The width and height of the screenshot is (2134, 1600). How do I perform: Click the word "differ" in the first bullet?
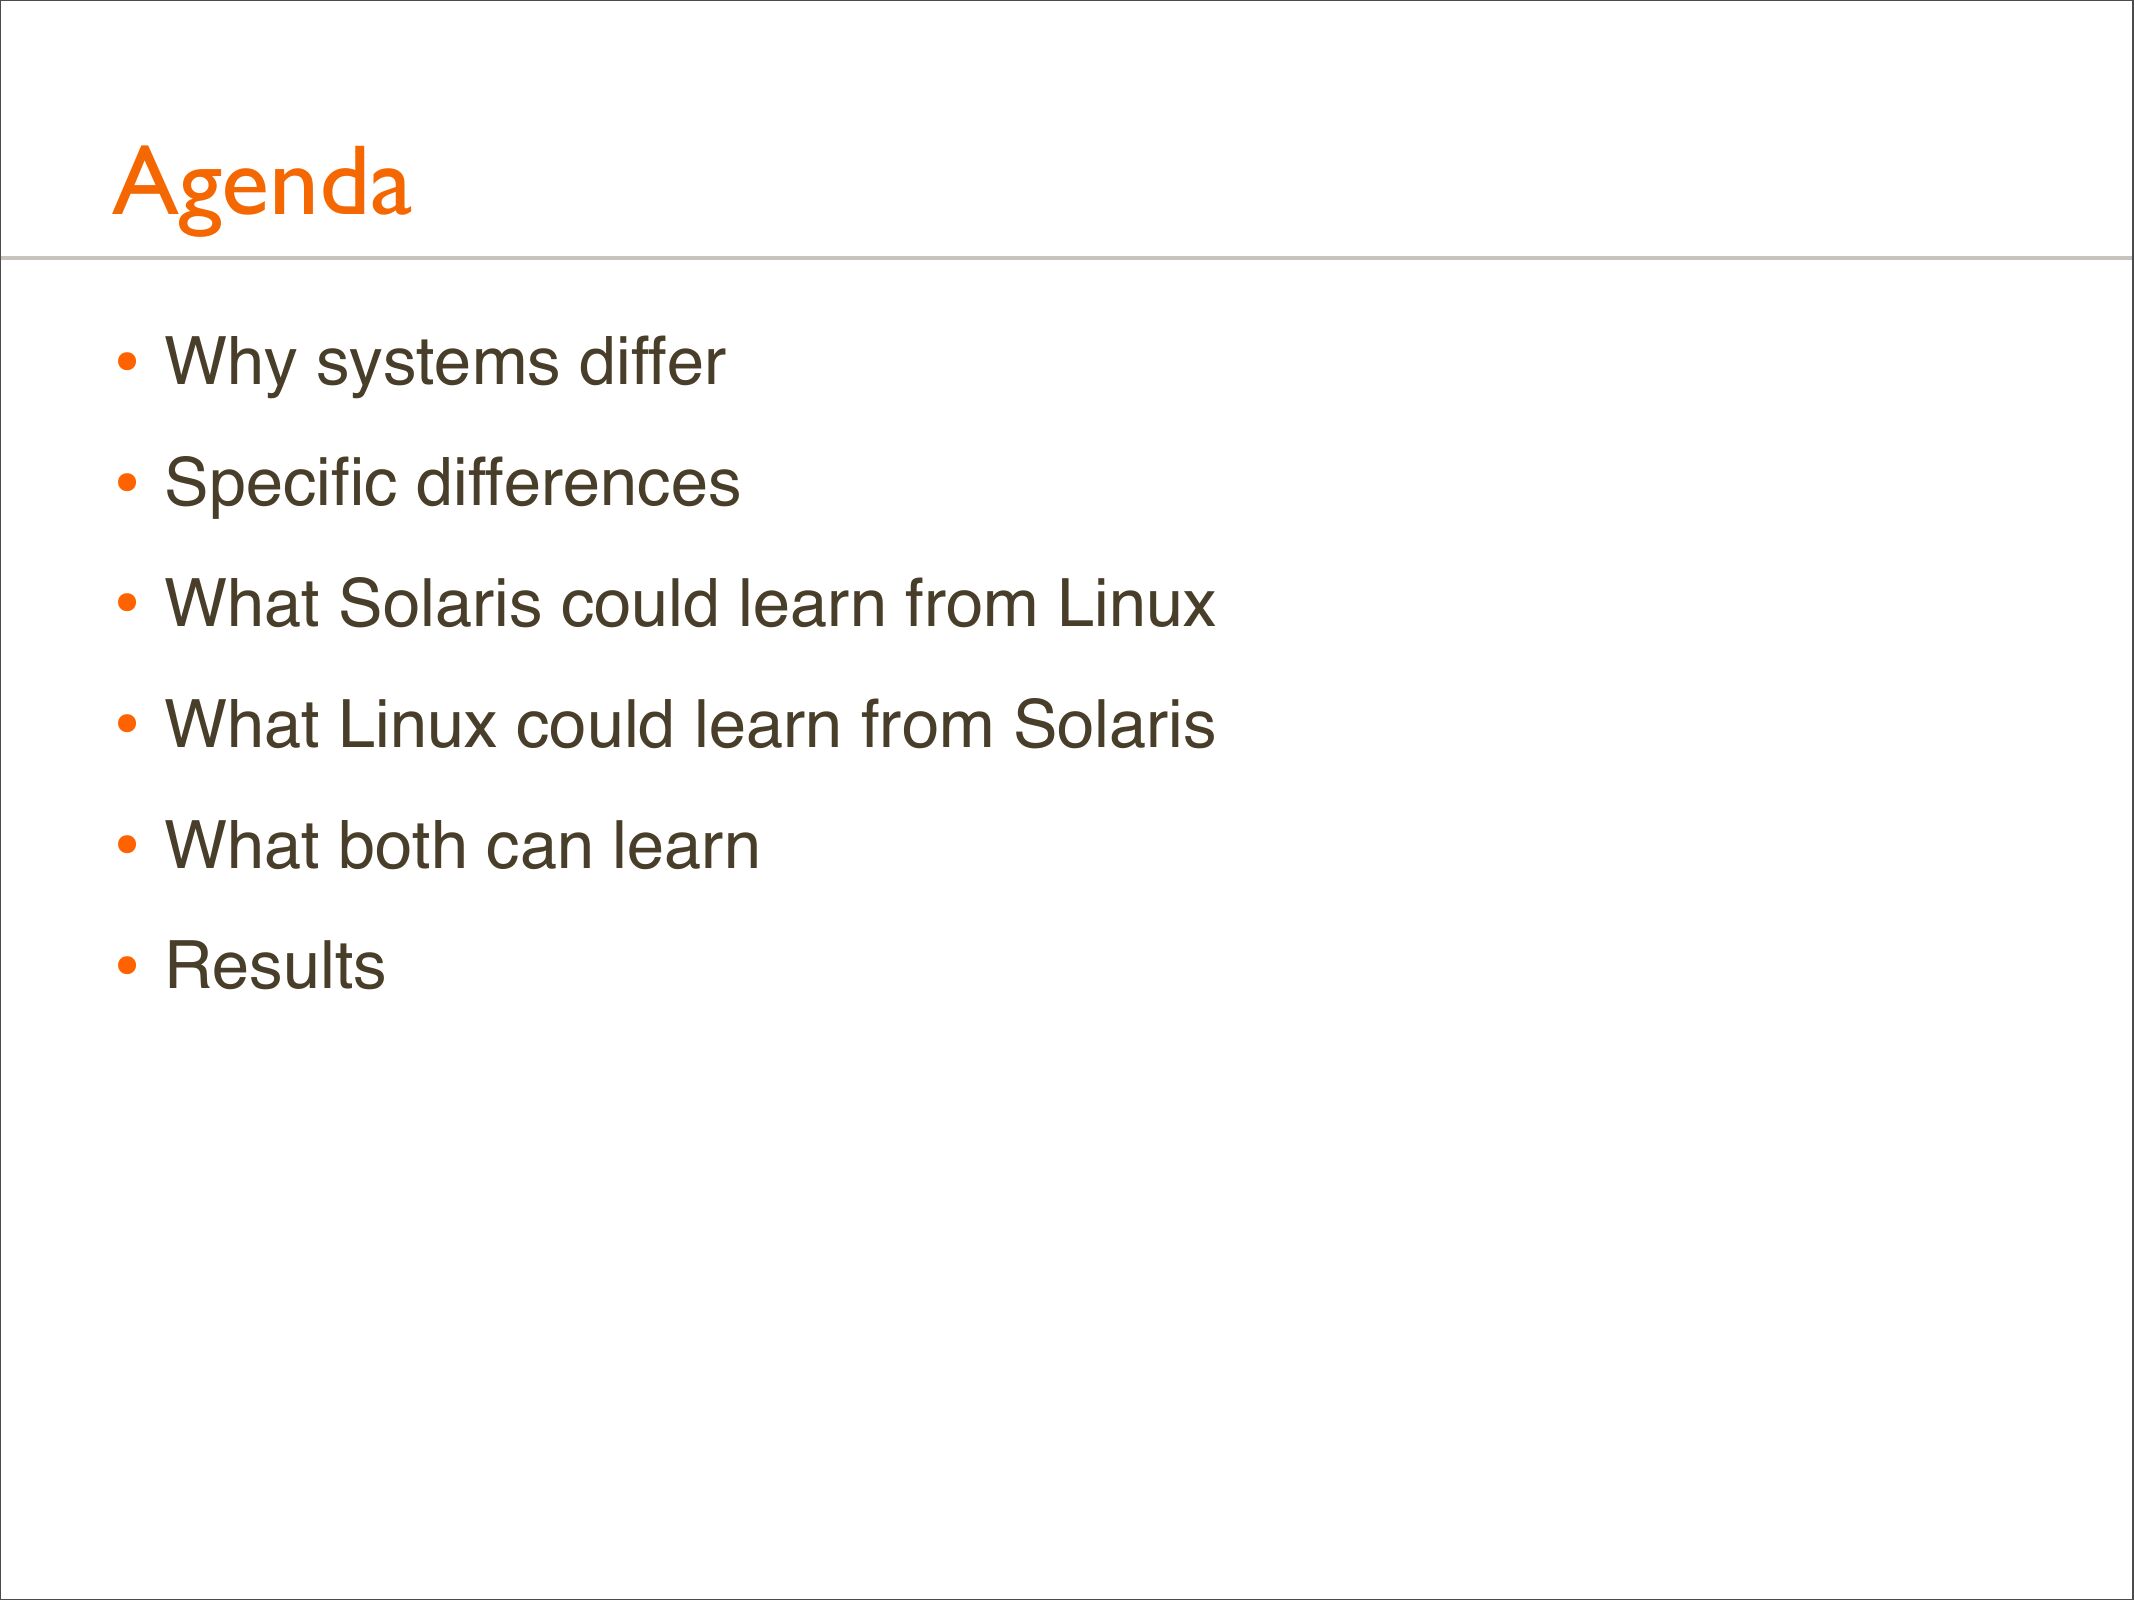tap(652, 362)
